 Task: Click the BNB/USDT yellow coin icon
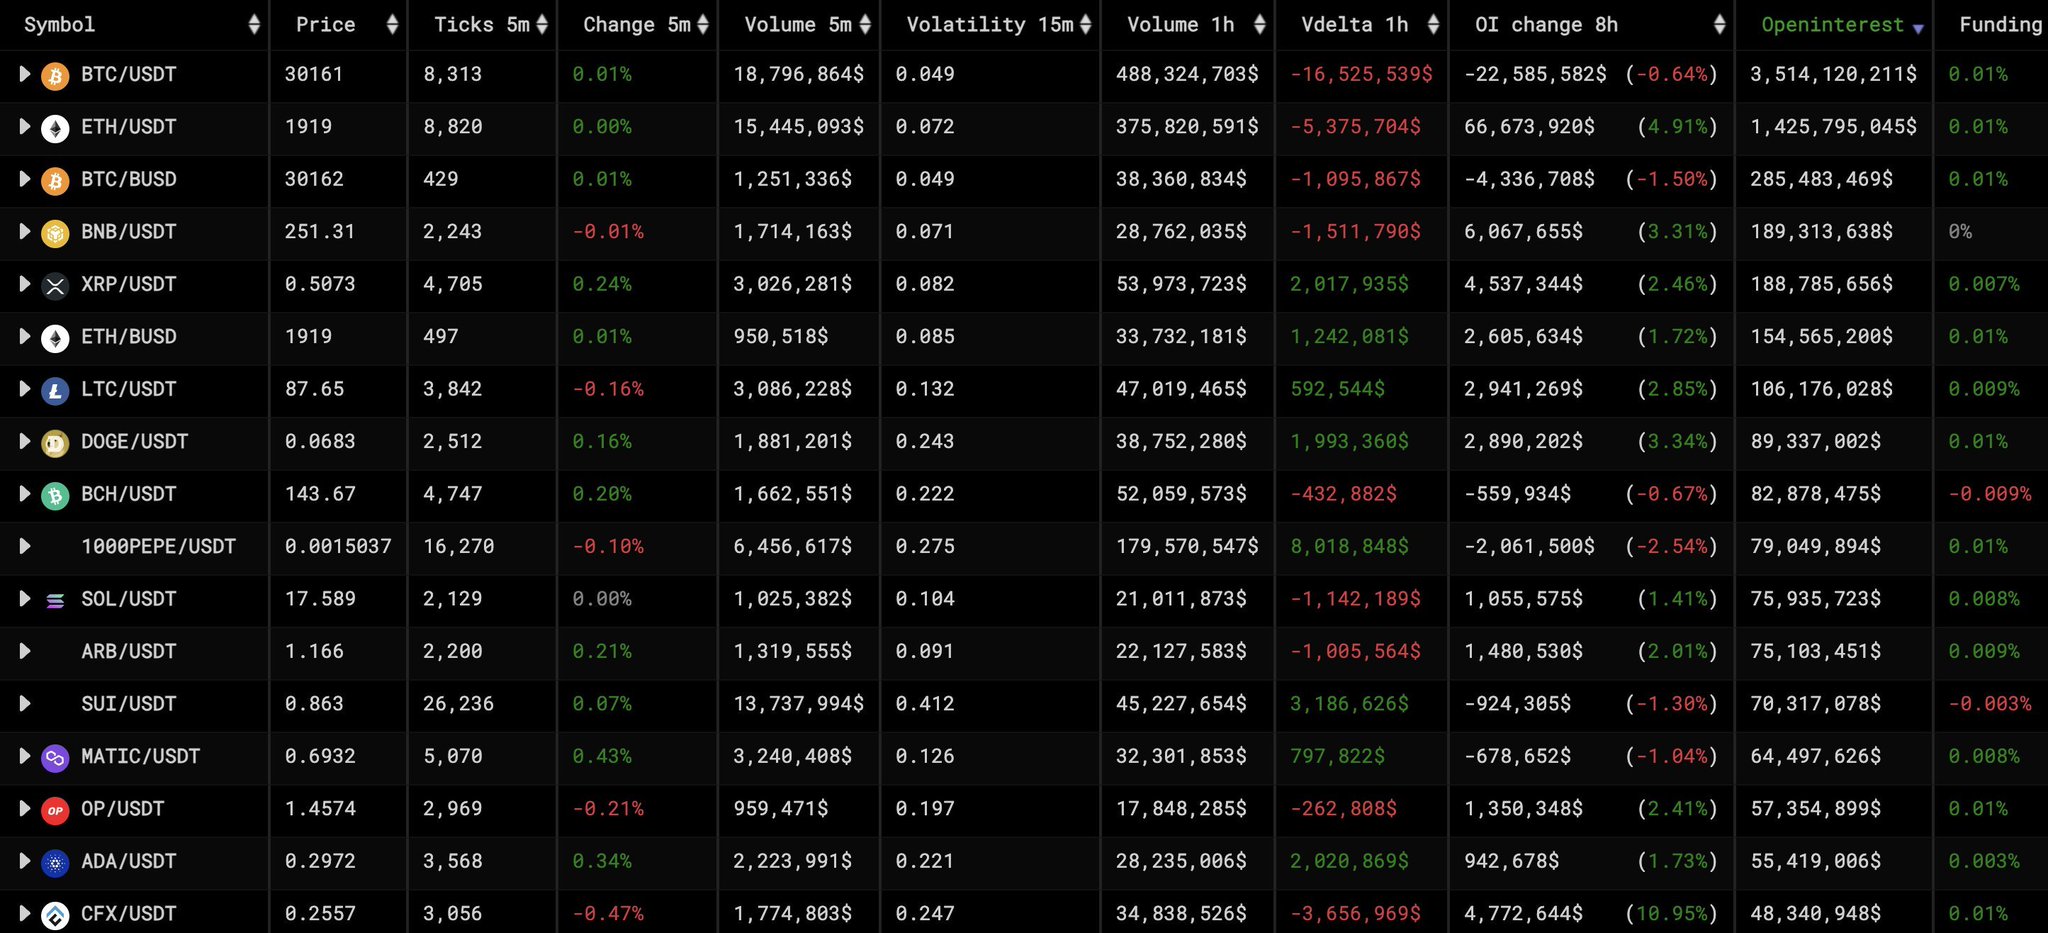click(55, 233)
